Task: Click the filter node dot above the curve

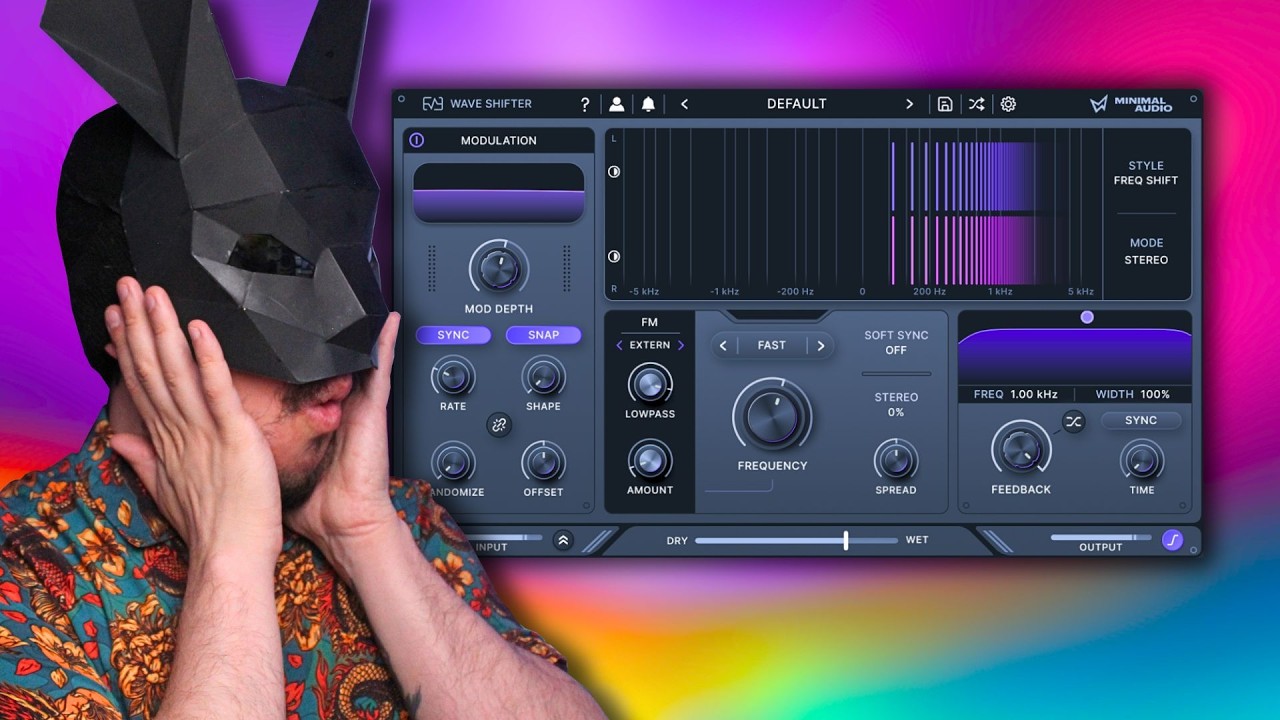Action: [1087, 317]
